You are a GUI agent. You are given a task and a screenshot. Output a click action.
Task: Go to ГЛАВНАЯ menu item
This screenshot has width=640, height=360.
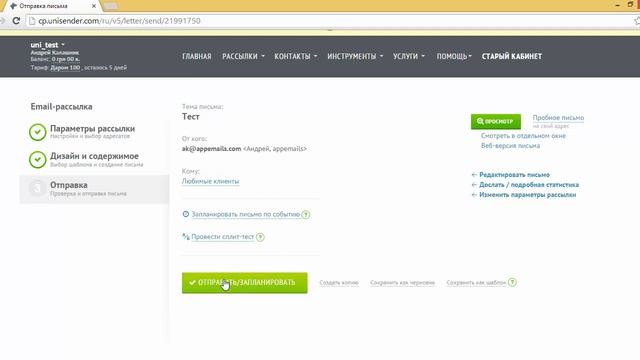197,56
